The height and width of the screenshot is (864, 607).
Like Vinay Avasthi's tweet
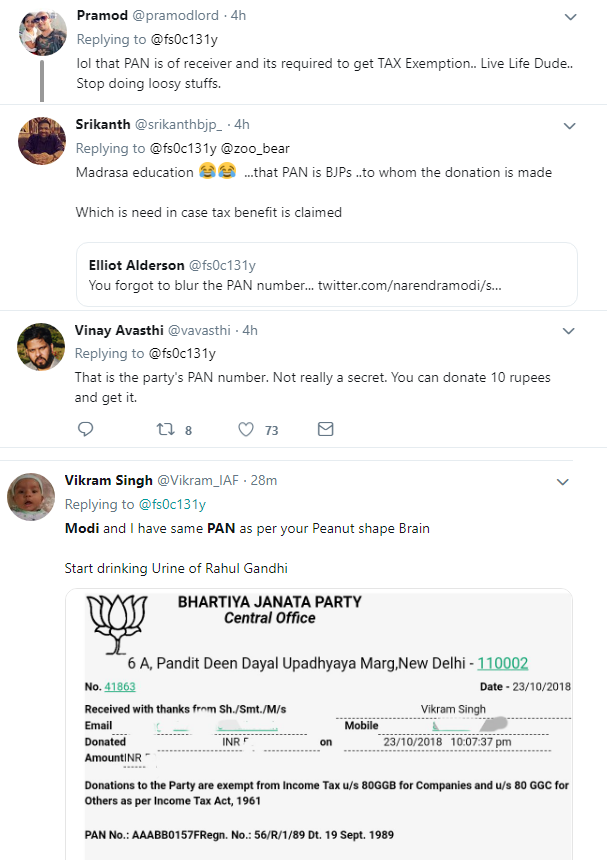pos(246,429)
